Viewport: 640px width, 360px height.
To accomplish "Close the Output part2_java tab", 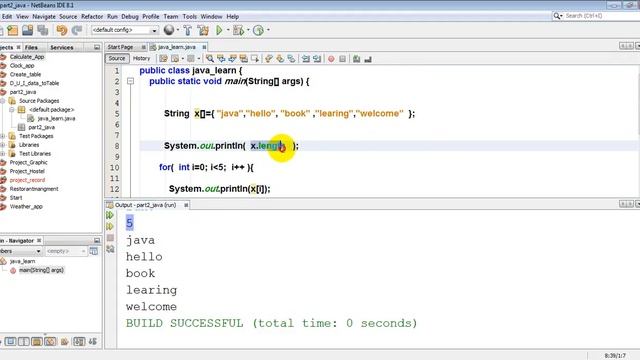I will point(186,205).
